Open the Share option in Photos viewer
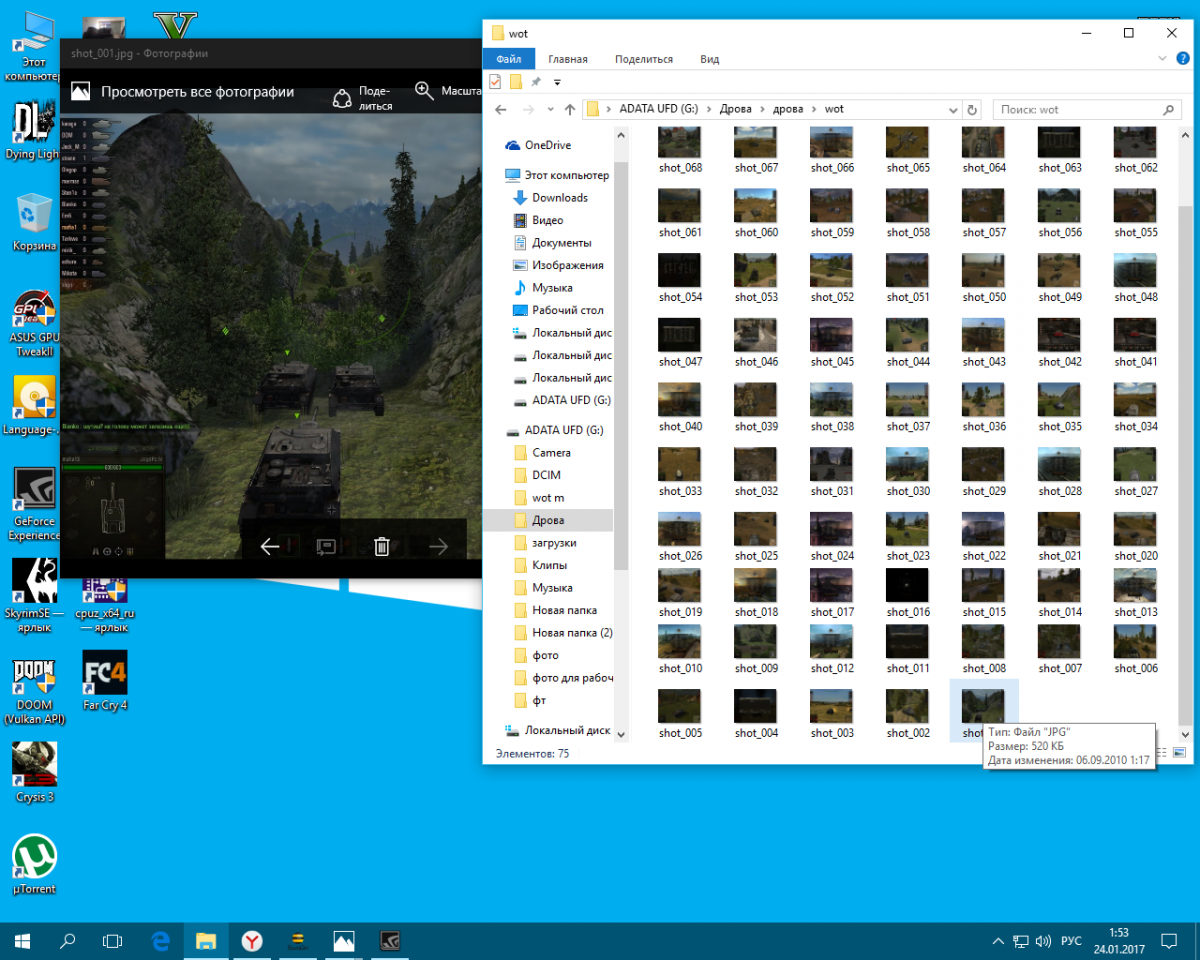The image size is (1200, 960). tap(361, 97)
